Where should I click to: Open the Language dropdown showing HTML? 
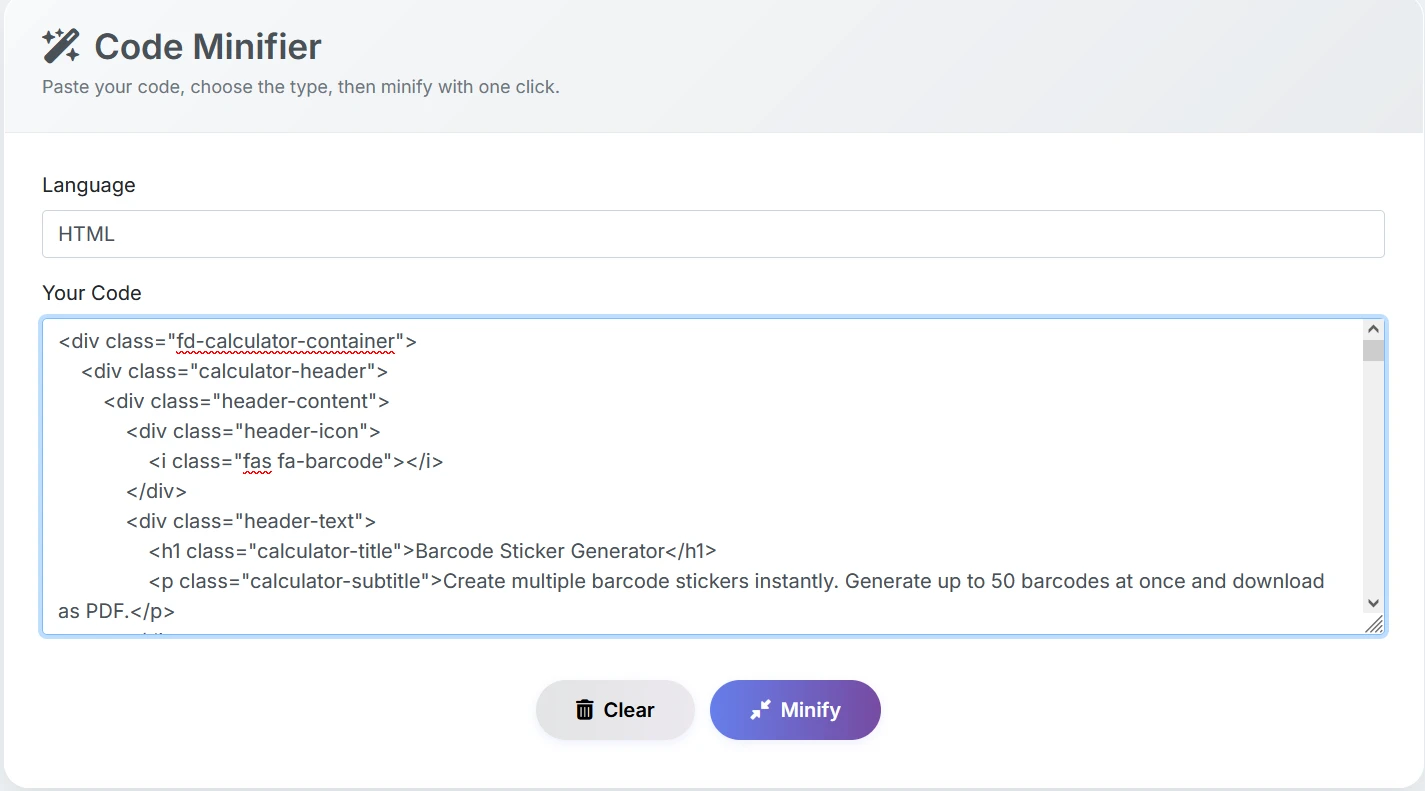(x=712, y=233)
